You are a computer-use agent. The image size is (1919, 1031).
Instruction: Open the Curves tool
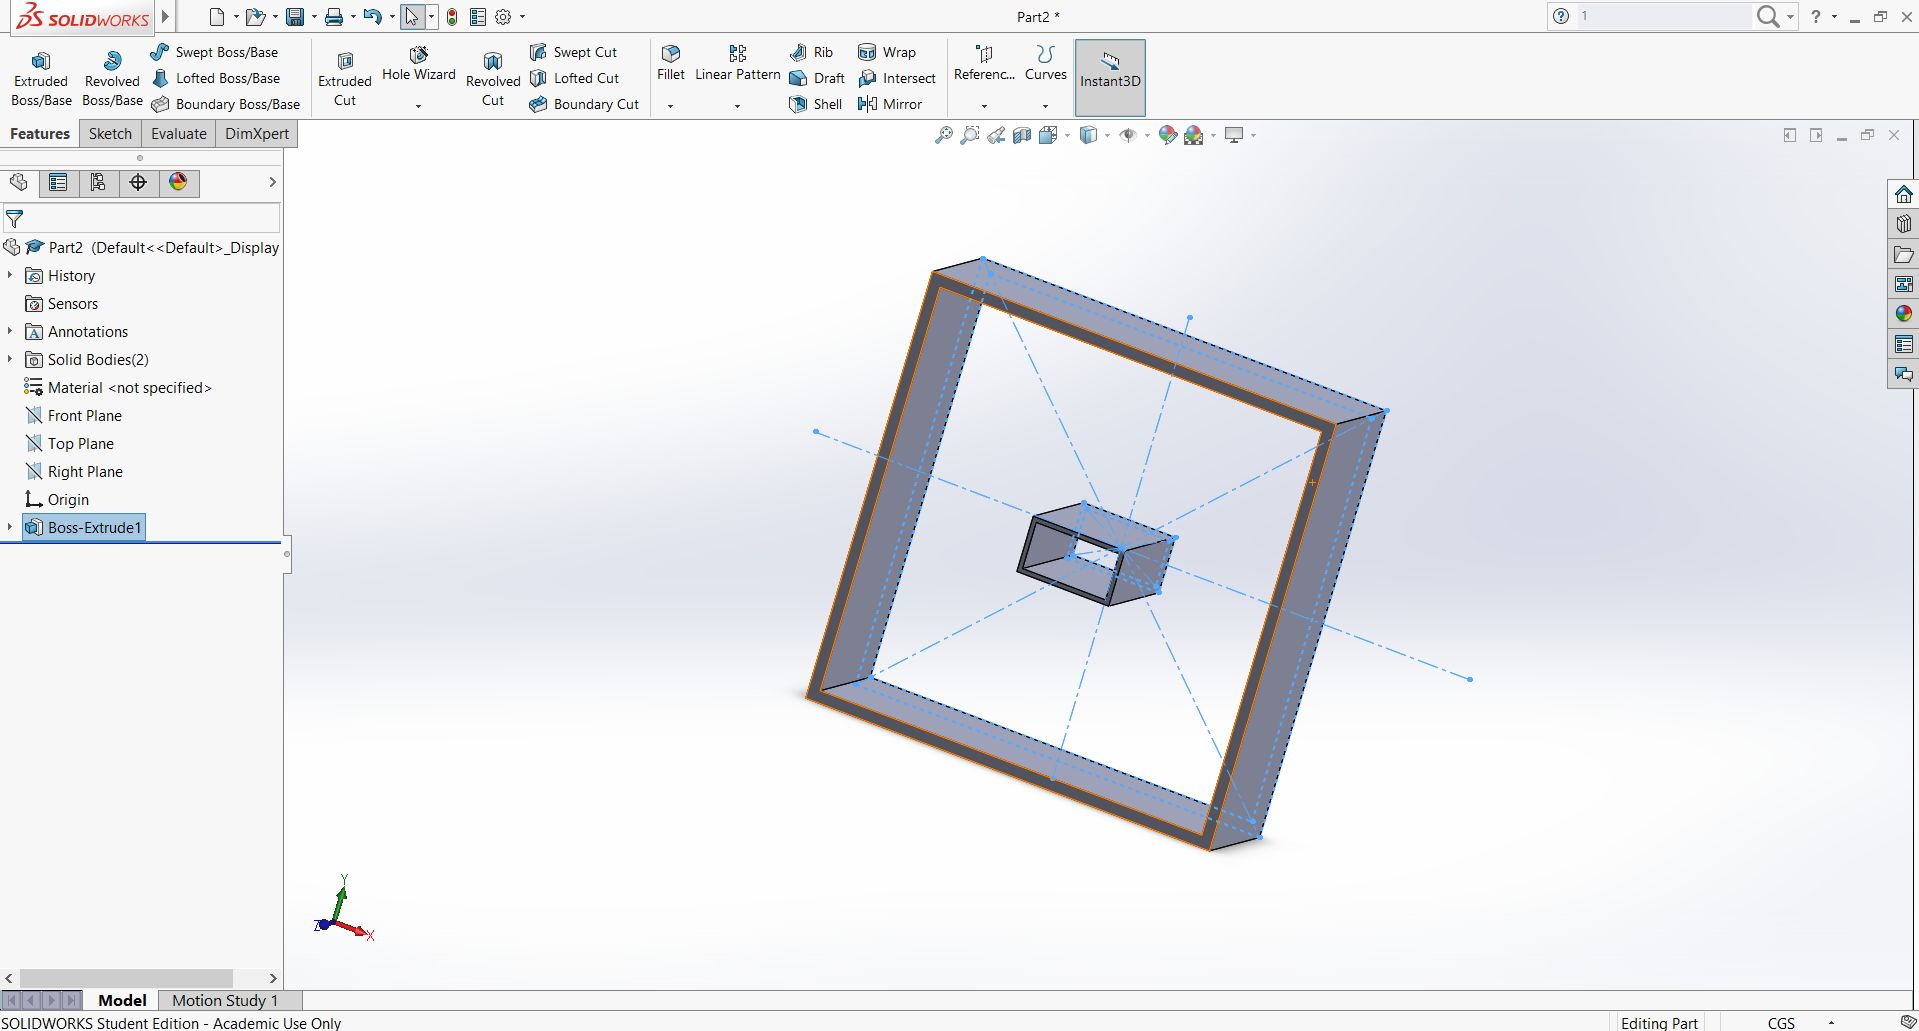click(1045, 62)
